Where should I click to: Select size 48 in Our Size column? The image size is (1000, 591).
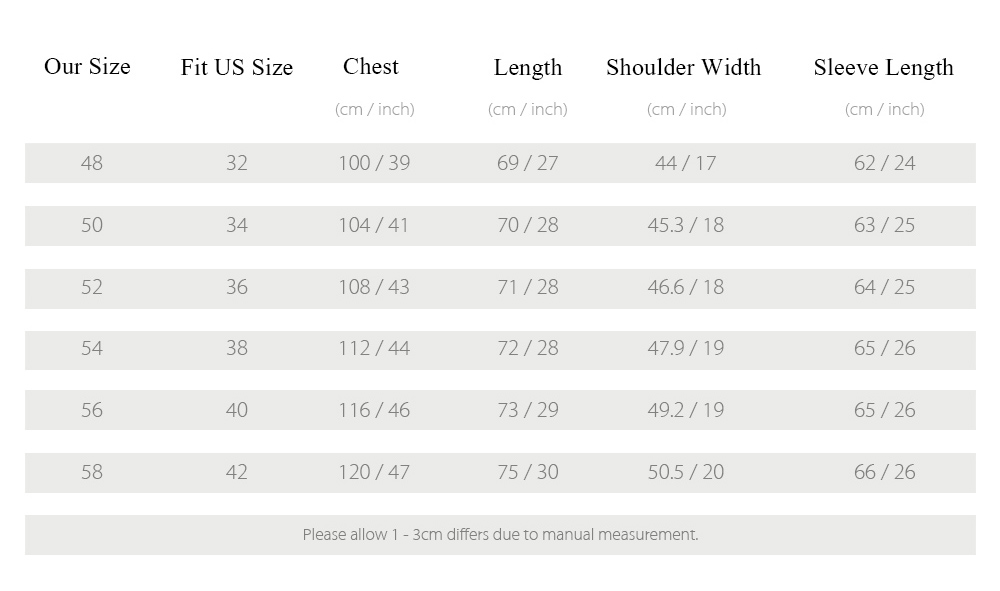pyautogui.click(x=92, y=163)
